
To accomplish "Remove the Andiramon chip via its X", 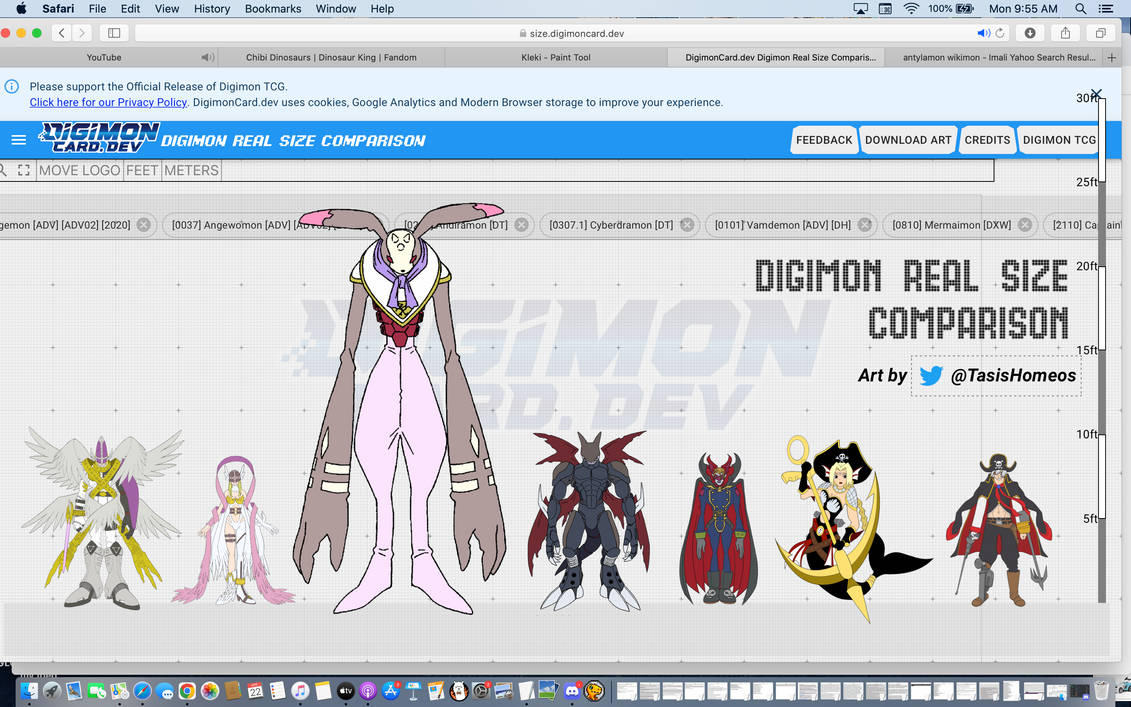I will [x=522, y=225].
